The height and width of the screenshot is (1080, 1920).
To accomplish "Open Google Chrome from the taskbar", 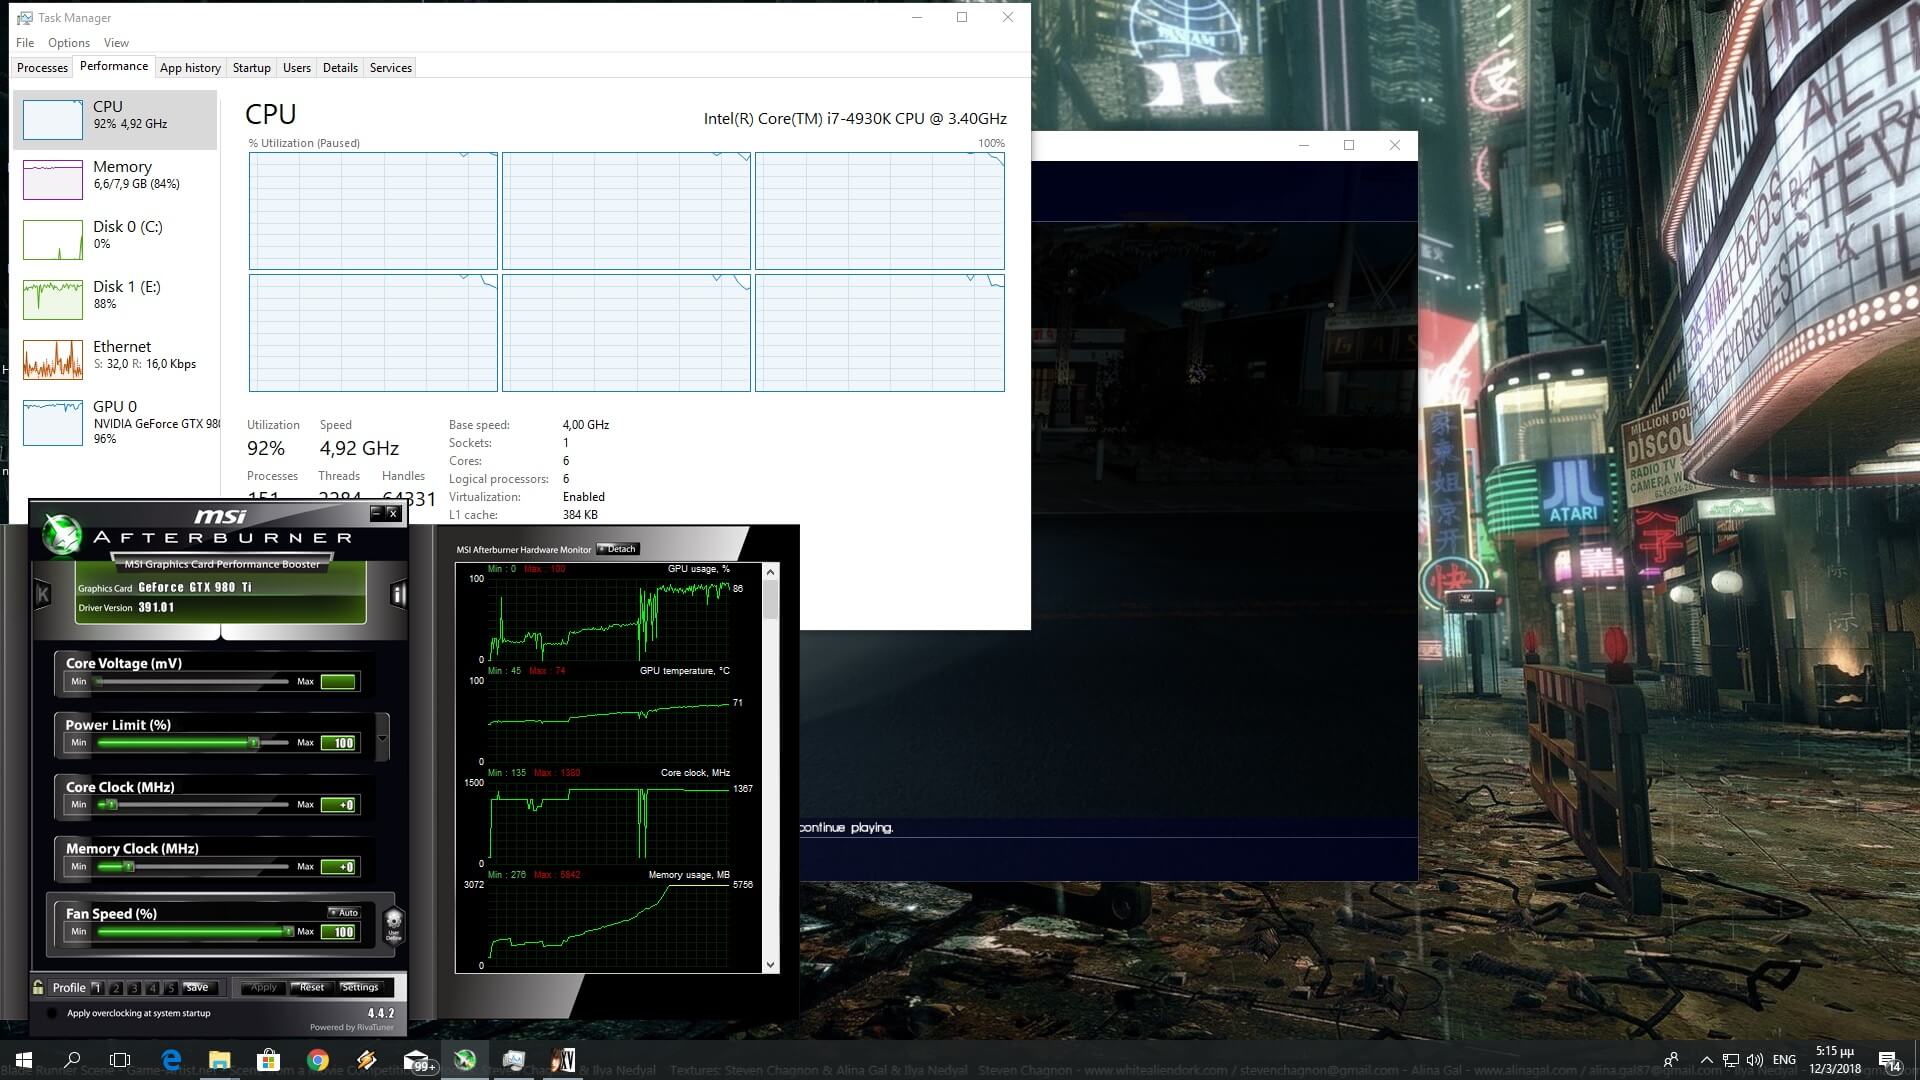I will point(318,1060).
